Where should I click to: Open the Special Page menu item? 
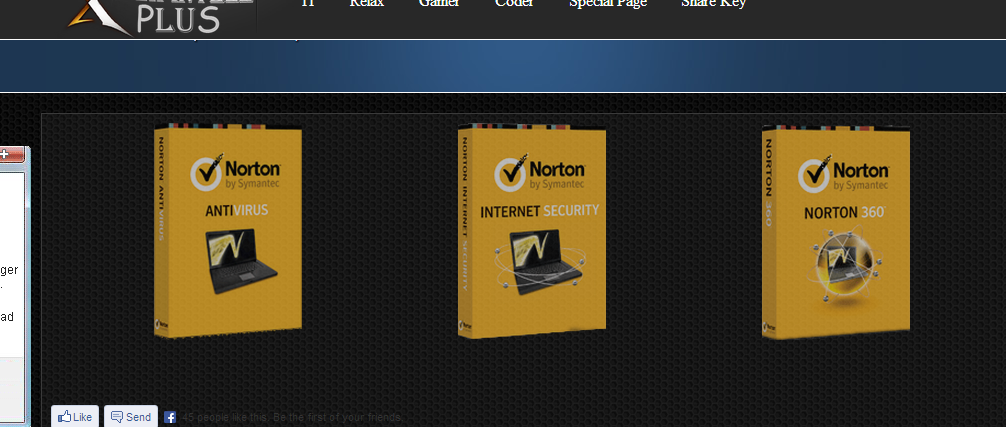click(x=608, y=4)
